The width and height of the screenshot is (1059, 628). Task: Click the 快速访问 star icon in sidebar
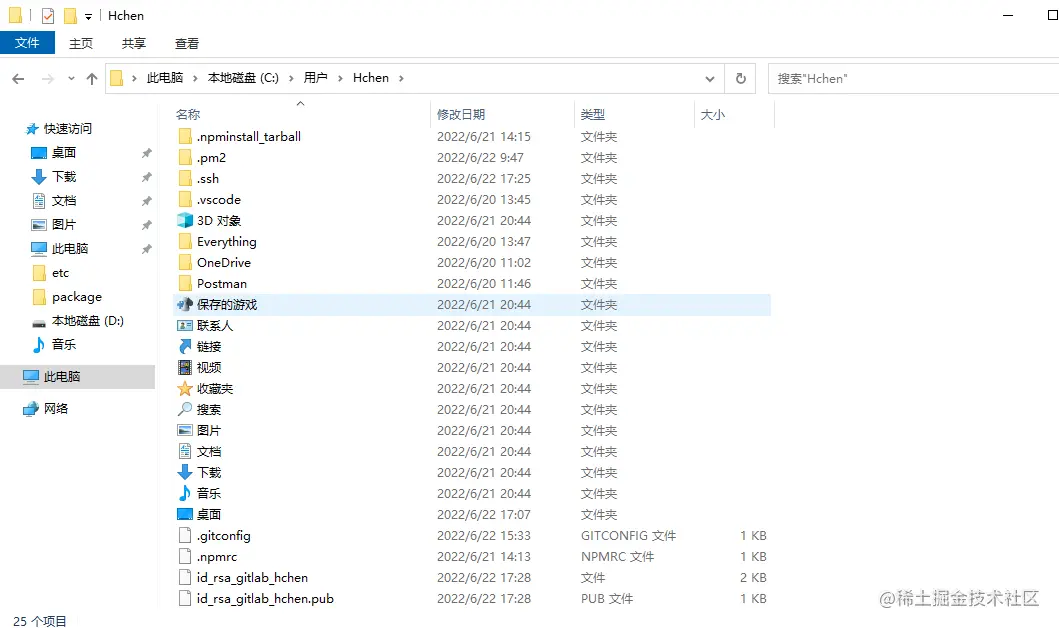pyautogui.click(x=31, y=128)
